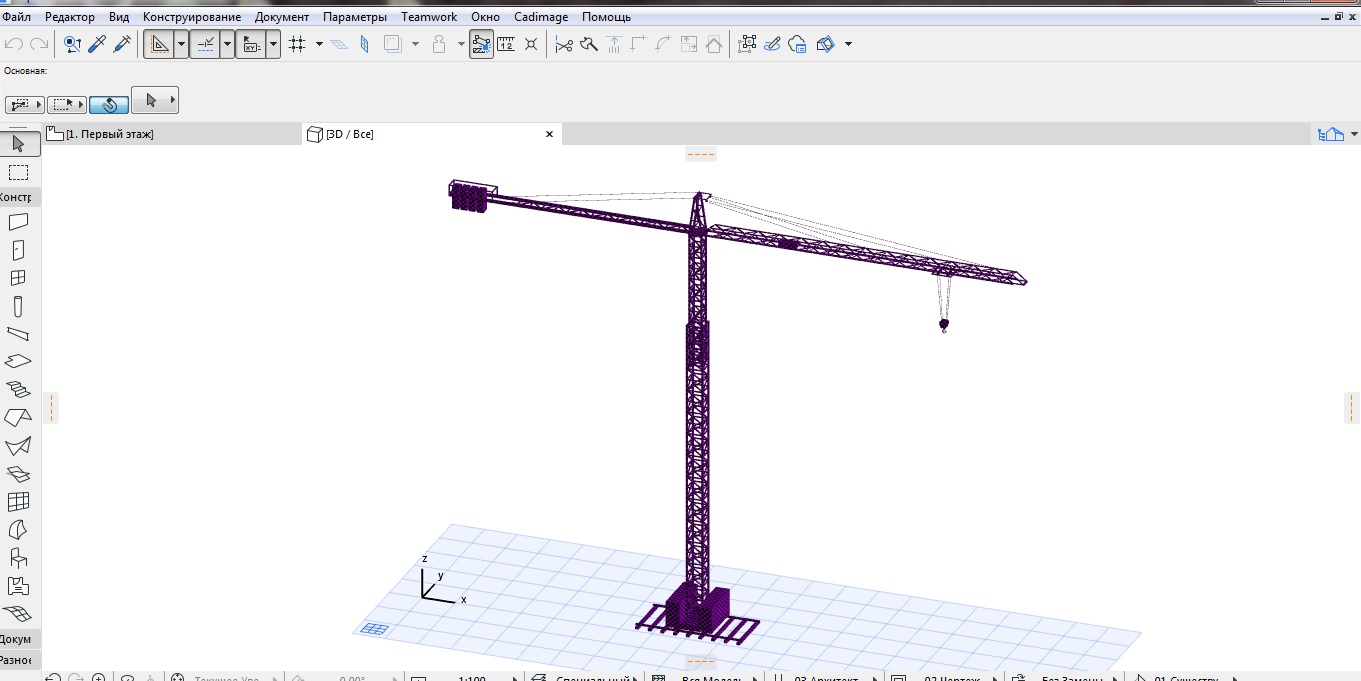Select the Door tool
The width and height of the screenshot is (1361, 681).
(18, 250)
